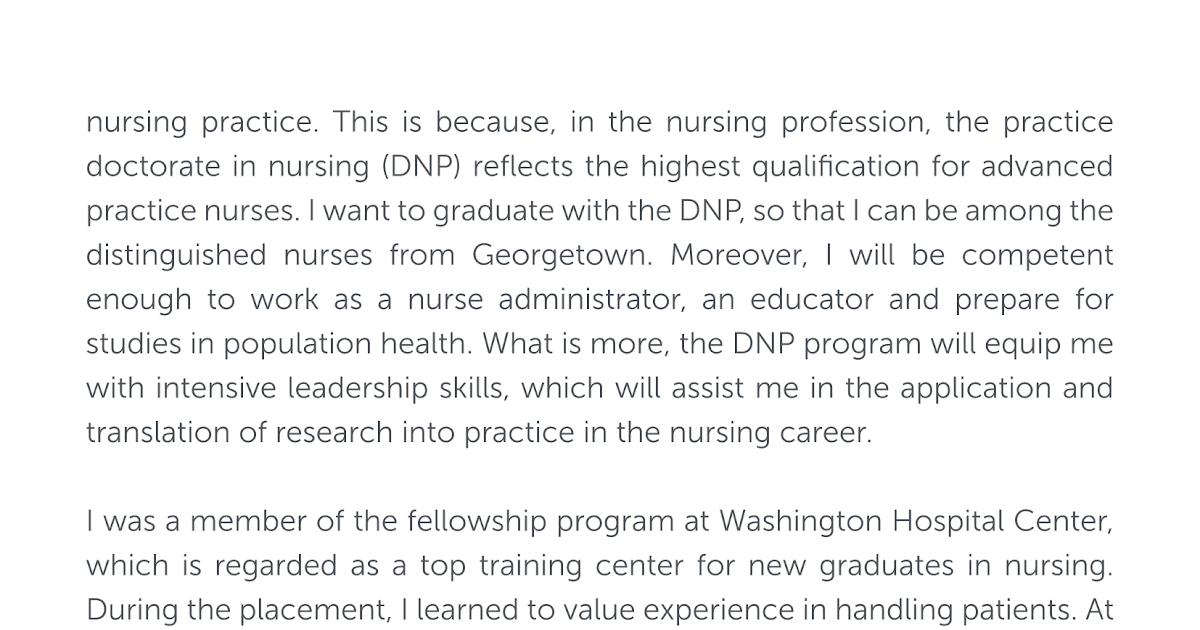Click the word "population" in the paragraph
The height and width of the screenshot is (630, 1200).
point(298,345)
